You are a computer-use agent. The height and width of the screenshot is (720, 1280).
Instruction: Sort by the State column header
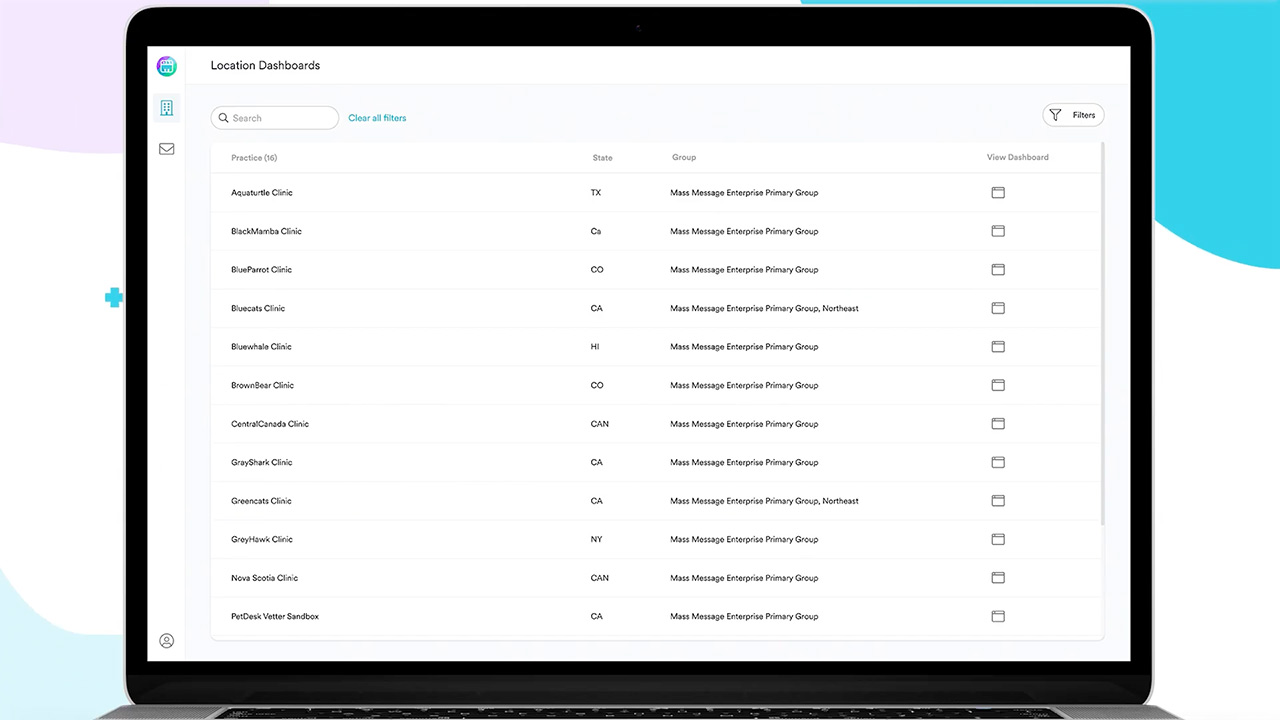click(x=602, y=158)
